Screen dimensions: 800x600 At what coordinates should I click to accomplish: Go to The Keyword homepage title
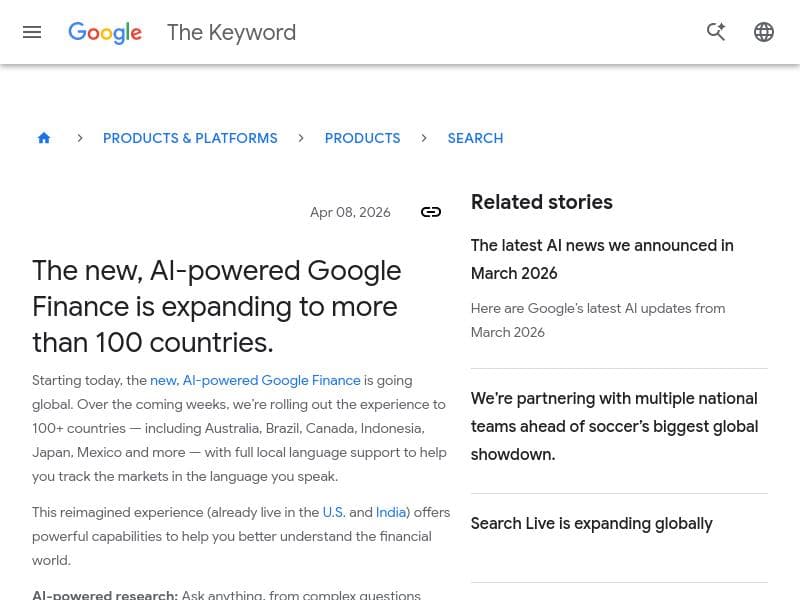pos(231,32)
